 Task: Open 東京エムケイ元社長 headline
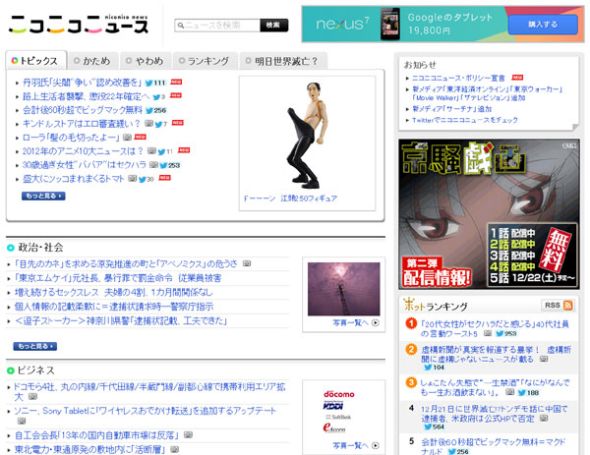(x=118, y=278)
